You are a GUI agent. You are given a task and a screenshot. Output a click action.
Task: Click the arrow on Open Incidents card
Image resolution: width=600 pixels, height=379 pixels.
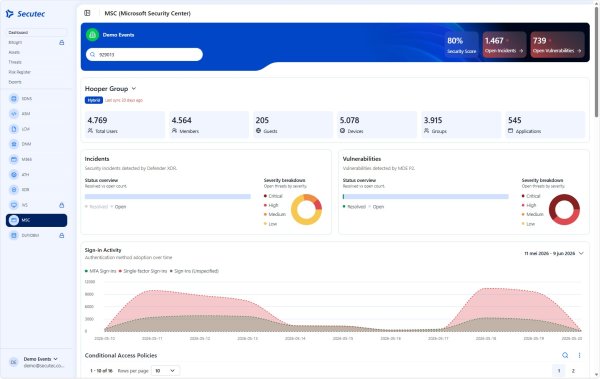(521, 51)
